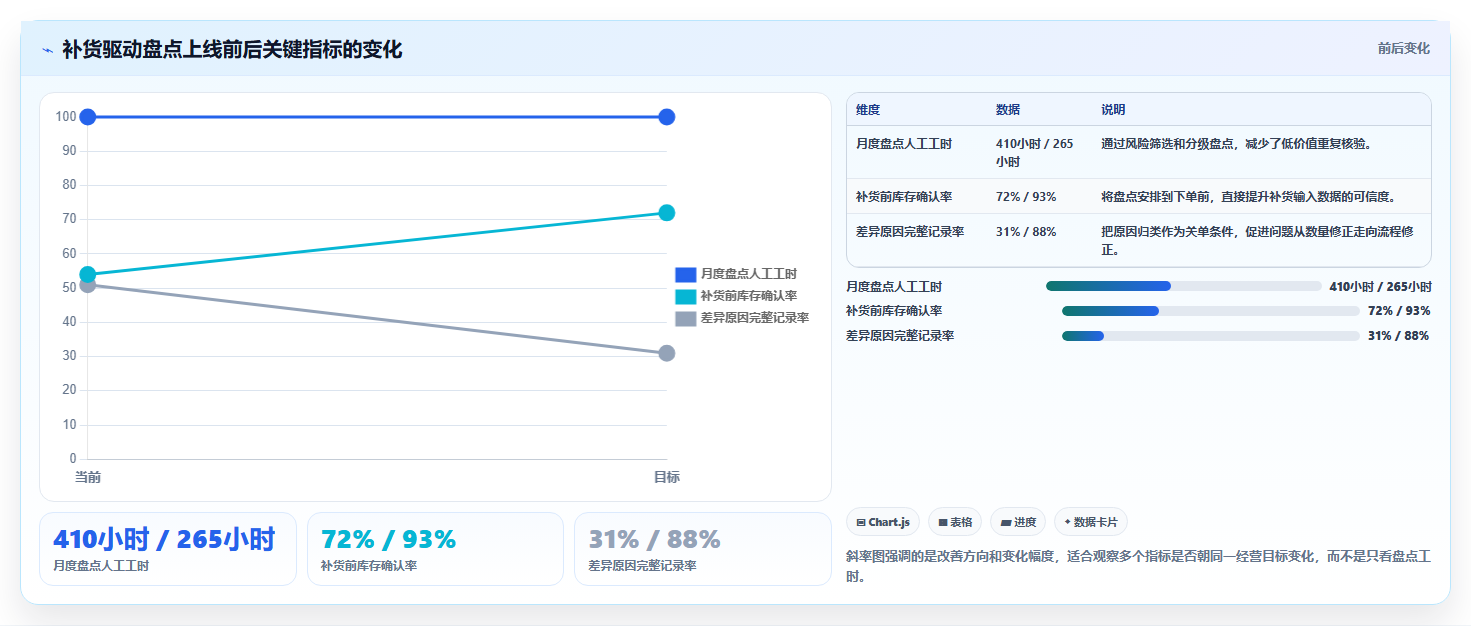This screenshot has width=1471, height=626.
Task: Click the lightning icon beside the title
Action: 48,50
